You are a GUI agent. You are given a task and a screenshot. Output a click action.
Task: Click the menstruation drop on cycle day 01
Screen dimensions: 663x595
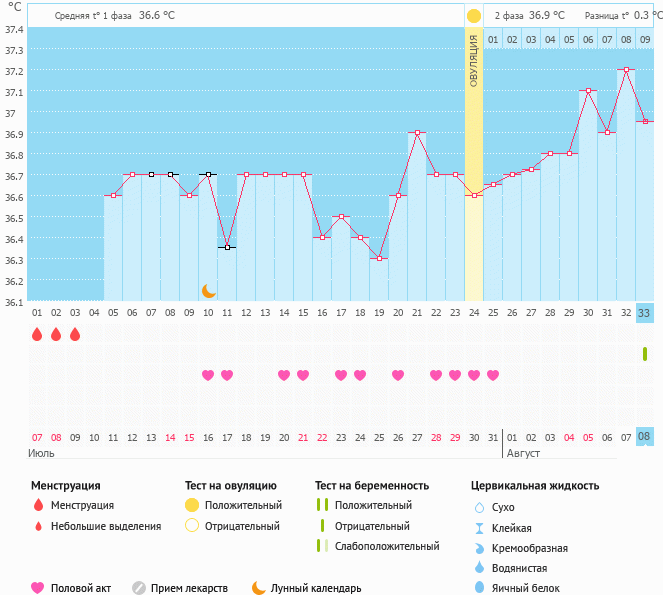click(37, 334)
